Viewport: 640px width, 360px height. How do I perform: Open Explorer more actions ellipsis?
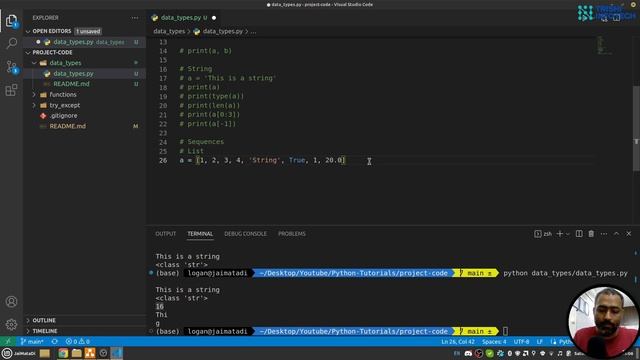click(x=135, y=18)
